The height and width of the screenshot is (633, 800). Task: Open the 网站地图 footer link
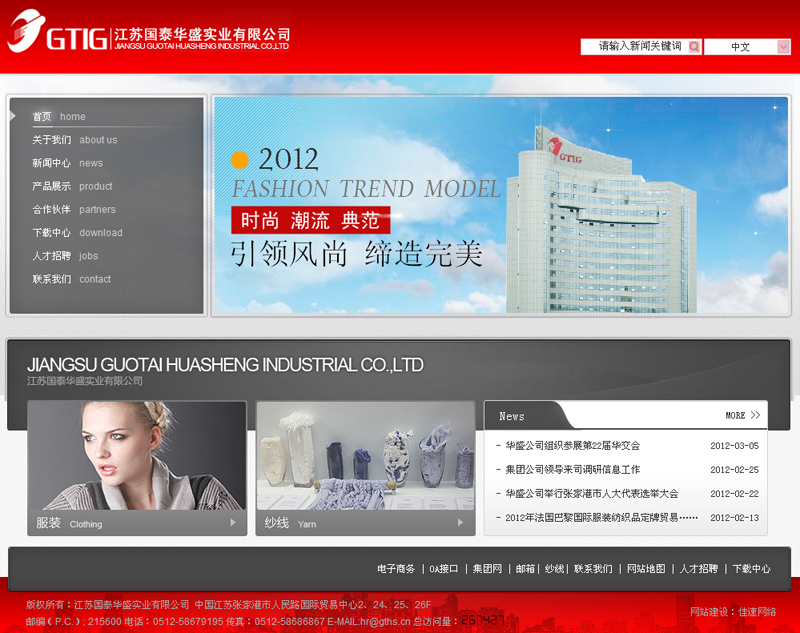point(646,569)
